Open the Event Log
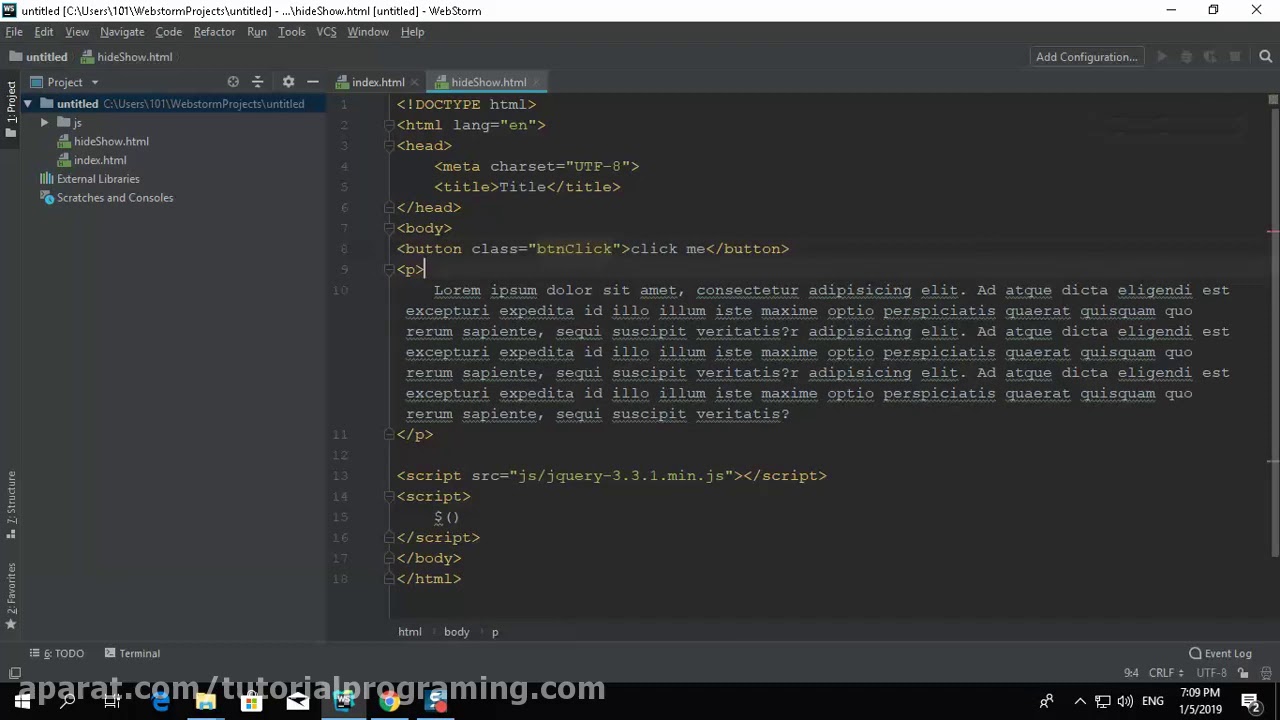Viewport: 1280px width, 720px height. [1220, 653]
